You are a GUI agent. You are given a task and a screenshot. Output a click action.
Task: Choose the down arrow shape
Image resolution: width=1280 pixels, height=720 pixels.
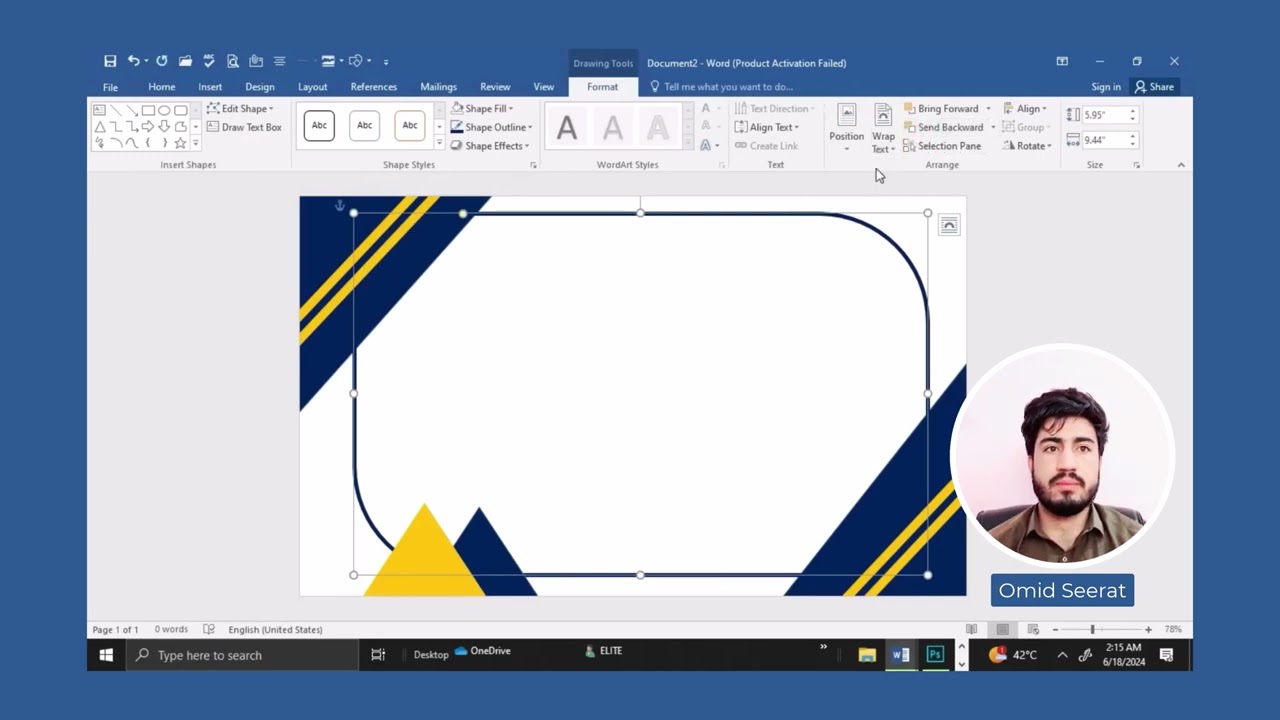coord(164,127)
